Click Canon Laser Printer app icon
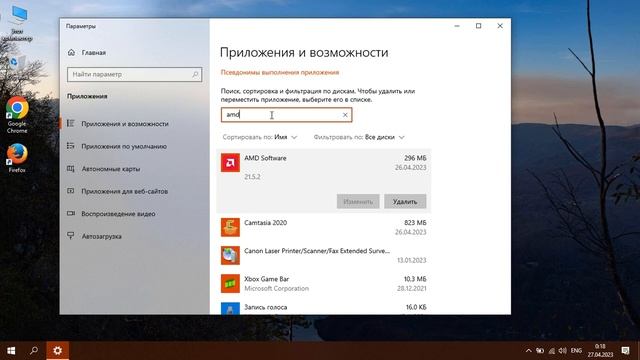 tap(230, 256)
